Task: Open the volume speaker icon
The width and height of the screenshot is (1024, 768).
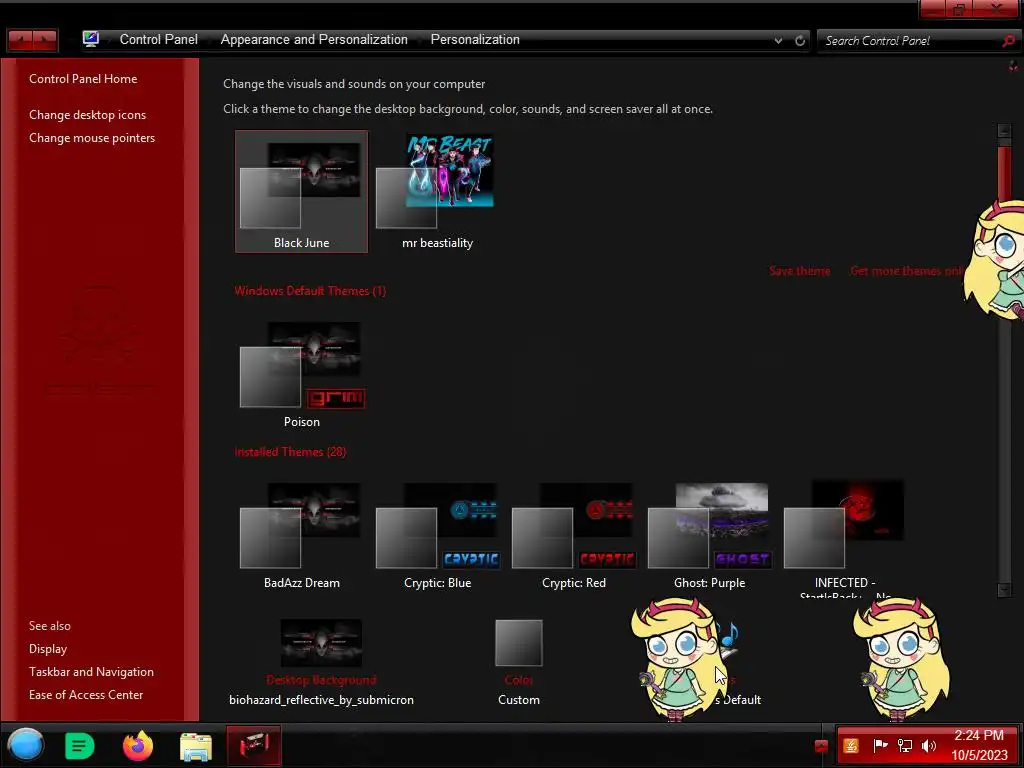Action: click(929, 745)
